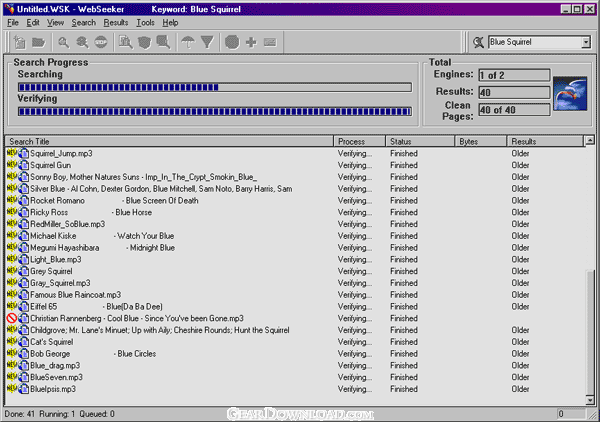Select the Gray_Squirrel.mp3 result title

point(60,283)
